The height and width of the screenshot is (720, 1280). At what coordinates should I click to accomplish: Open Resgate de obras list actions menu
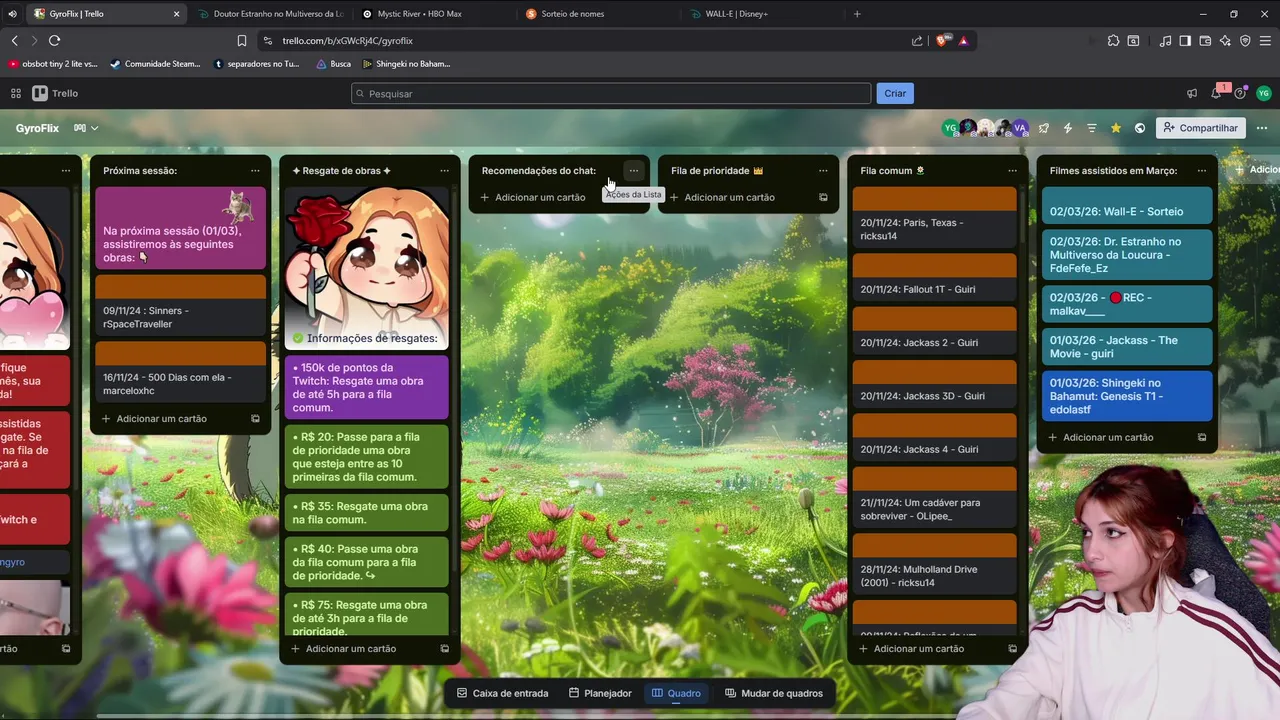pos(444,171)
